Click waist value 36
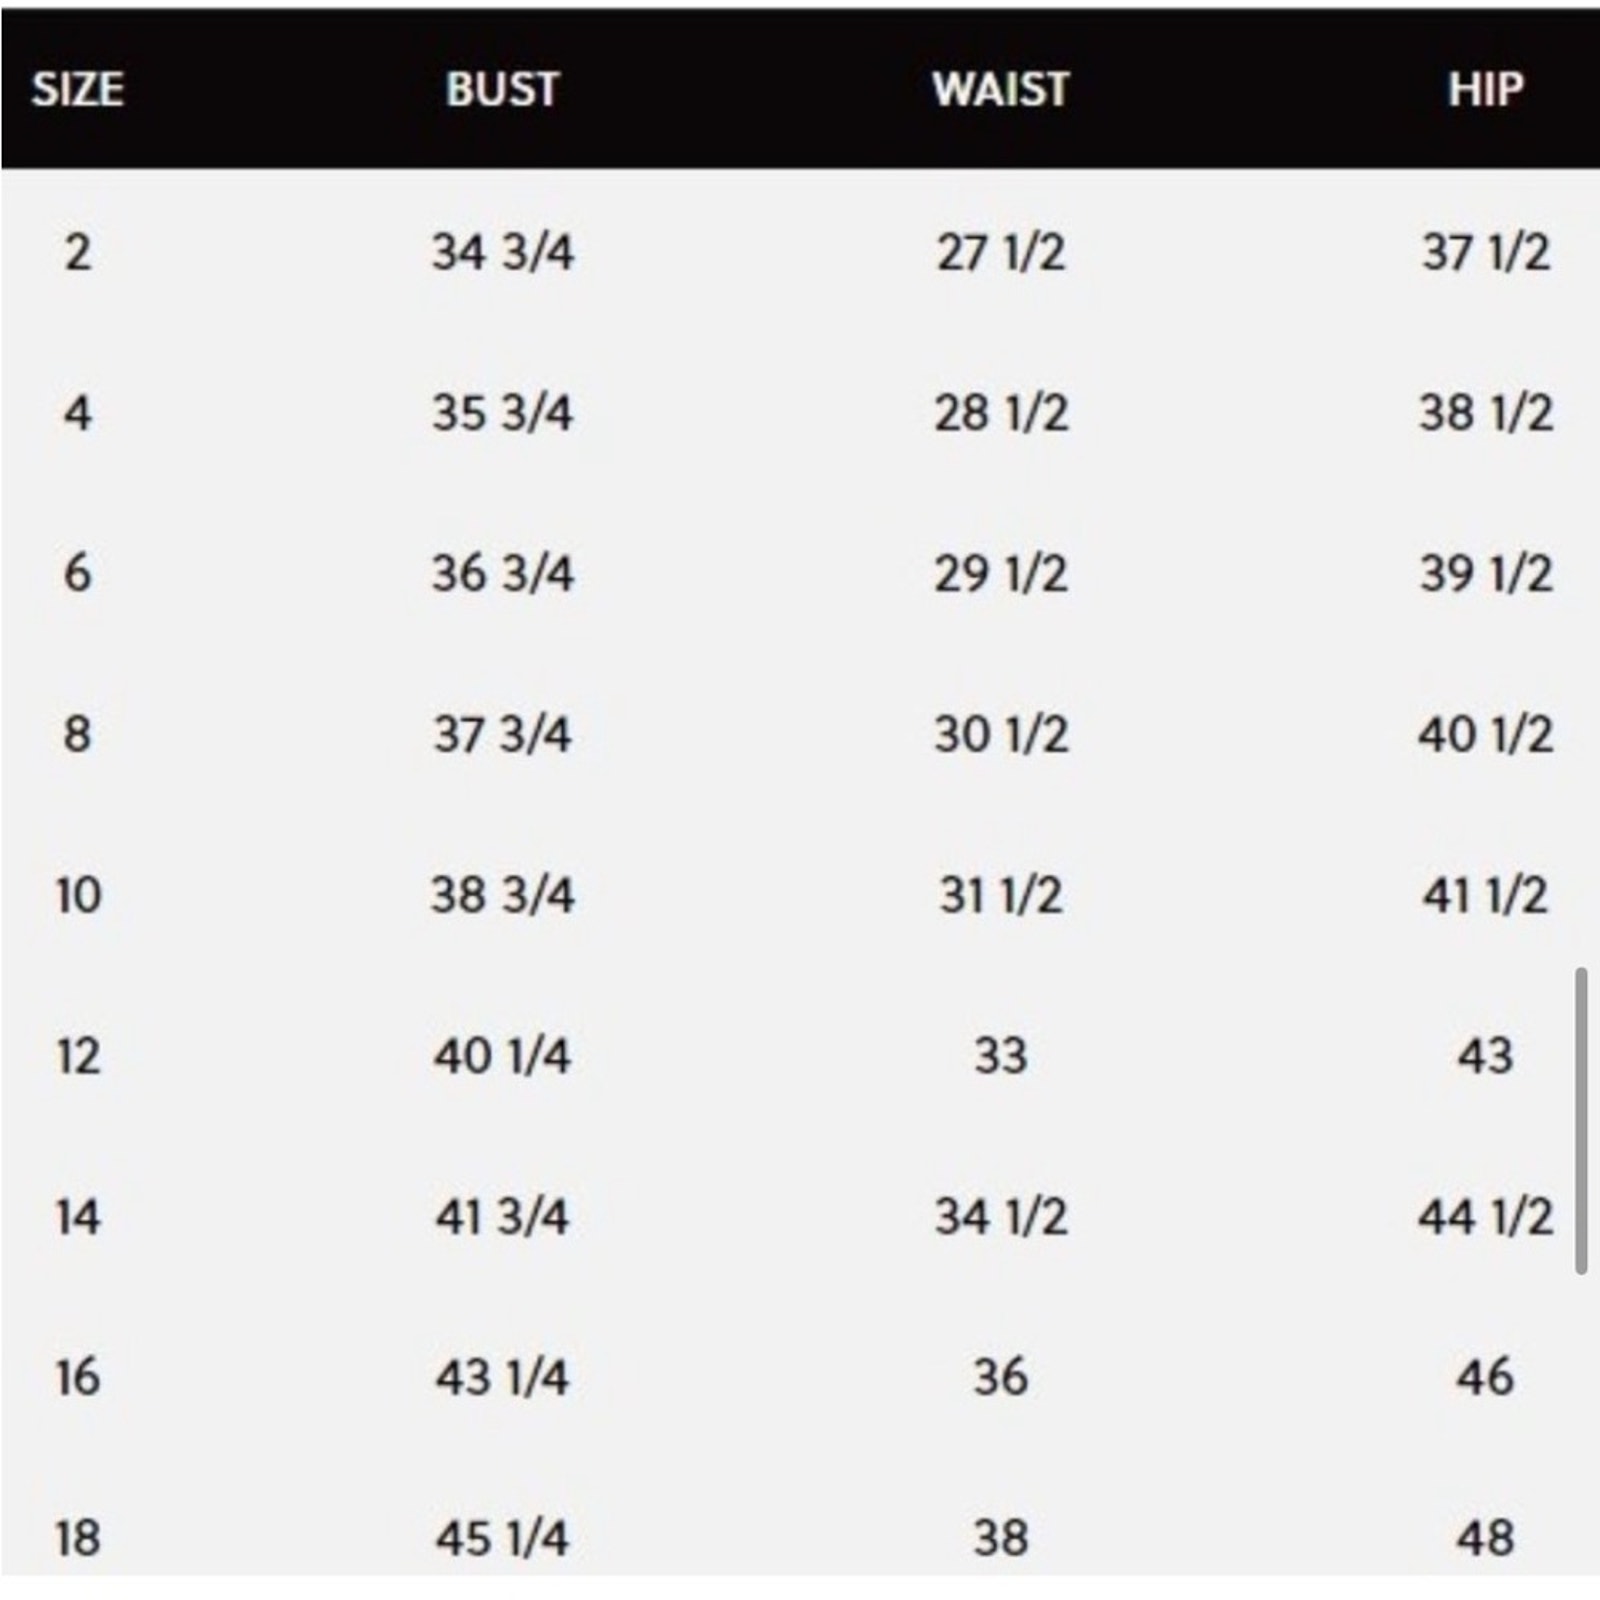Viewport: 1600px width, 1600px height. (x=1001, y=1377)
